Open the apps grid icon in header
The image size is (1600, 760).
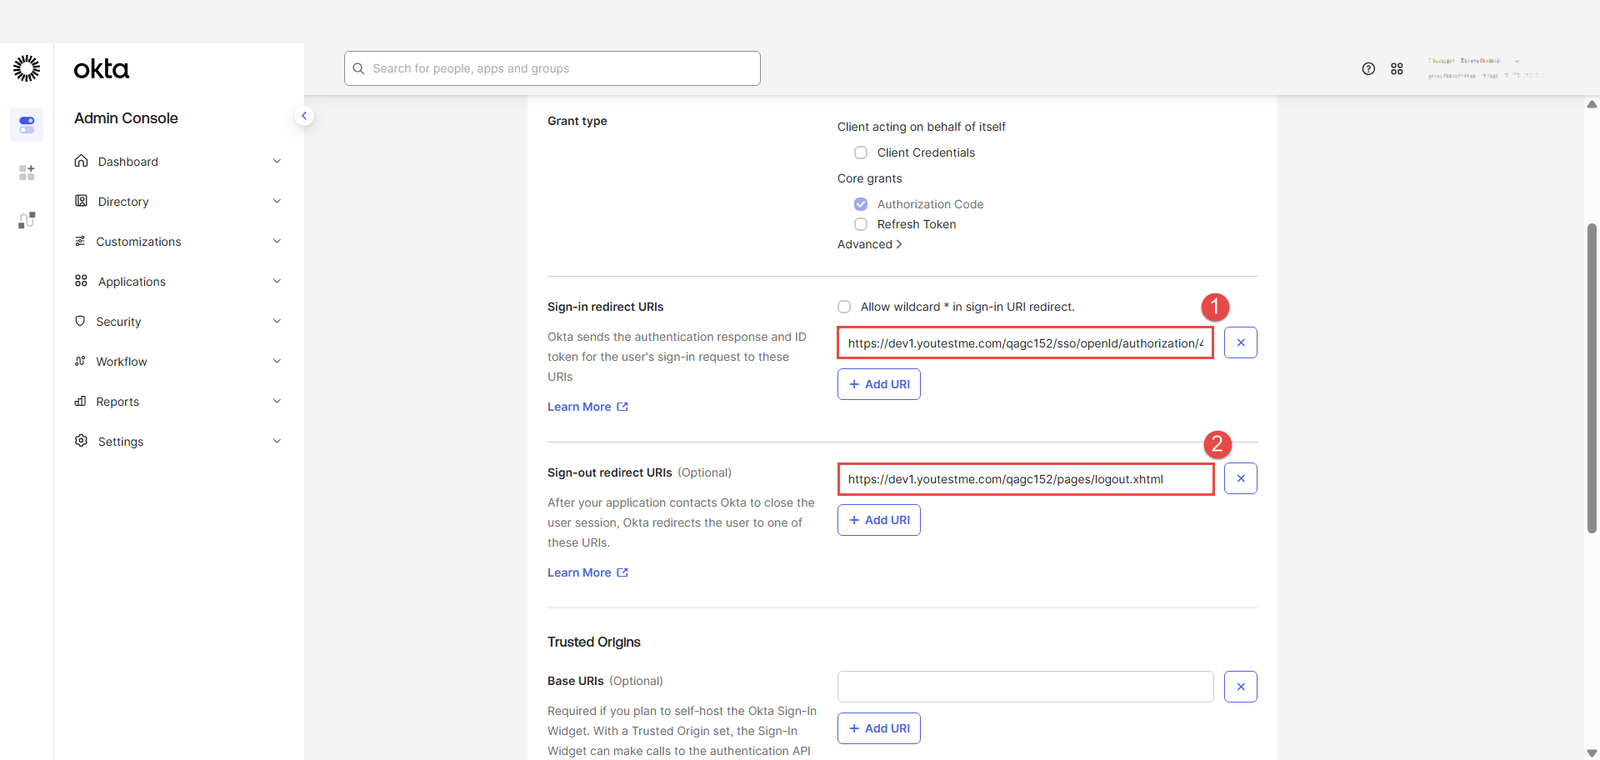(1397, 69)
